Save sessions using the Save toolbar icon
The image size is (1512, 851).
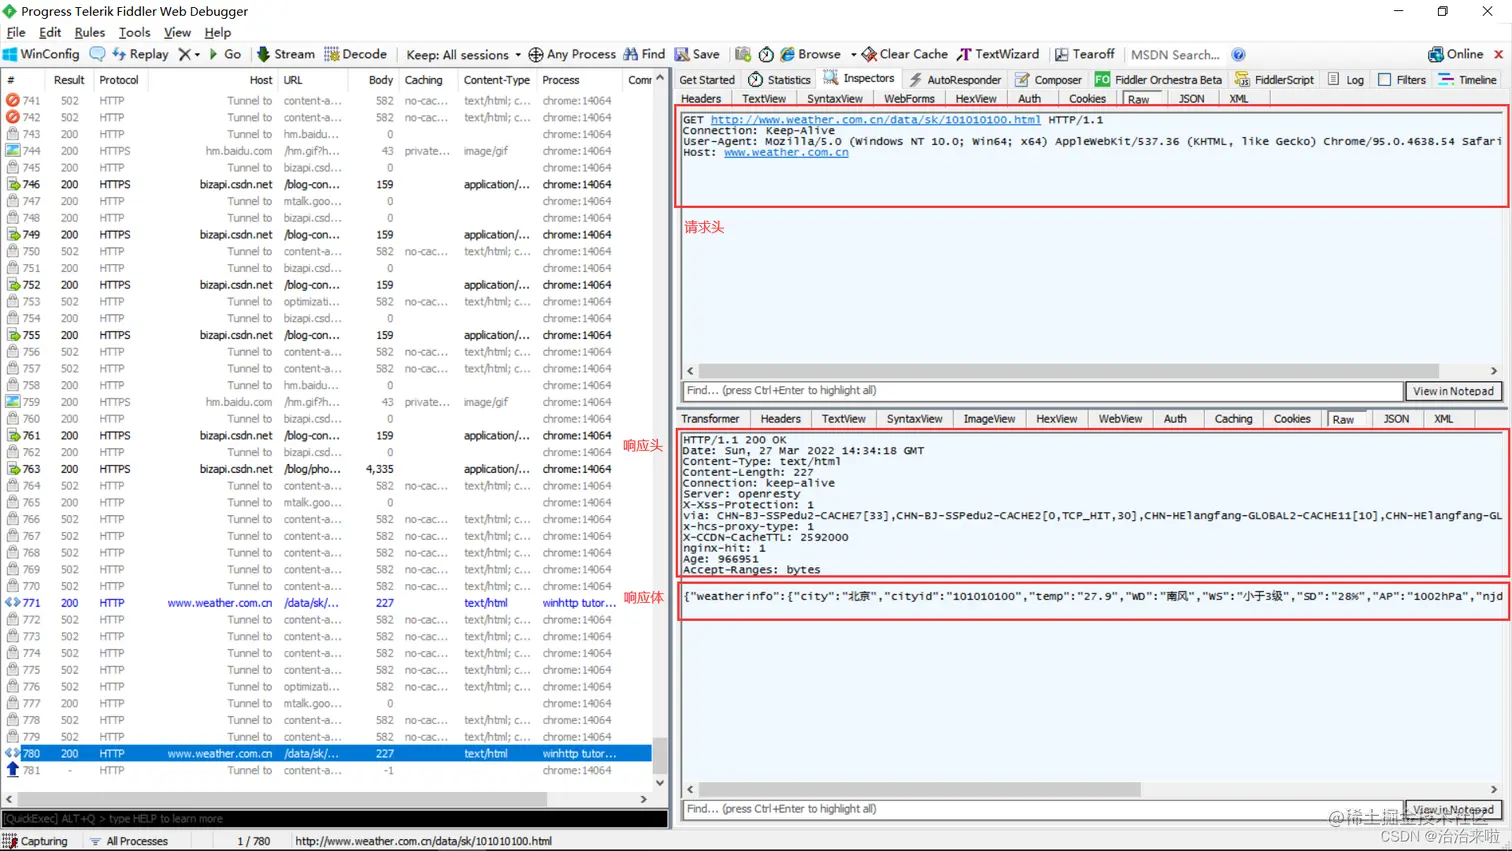[697, 54]
